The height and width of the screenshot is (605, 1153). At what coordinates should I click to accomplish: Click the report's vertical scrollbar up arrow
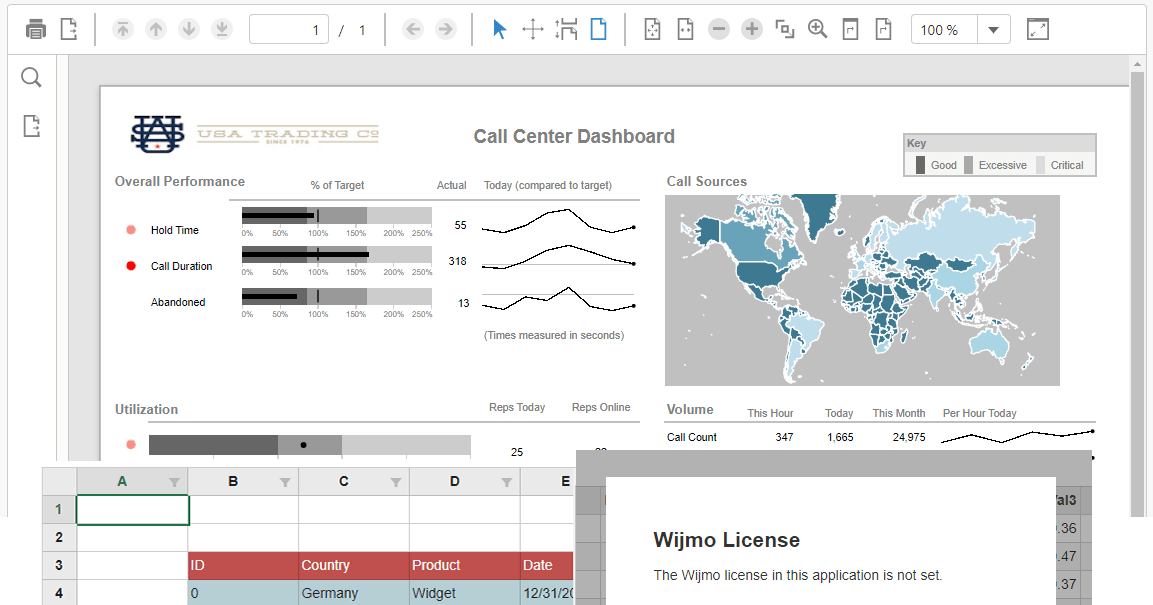click(x=1136, y=64)
